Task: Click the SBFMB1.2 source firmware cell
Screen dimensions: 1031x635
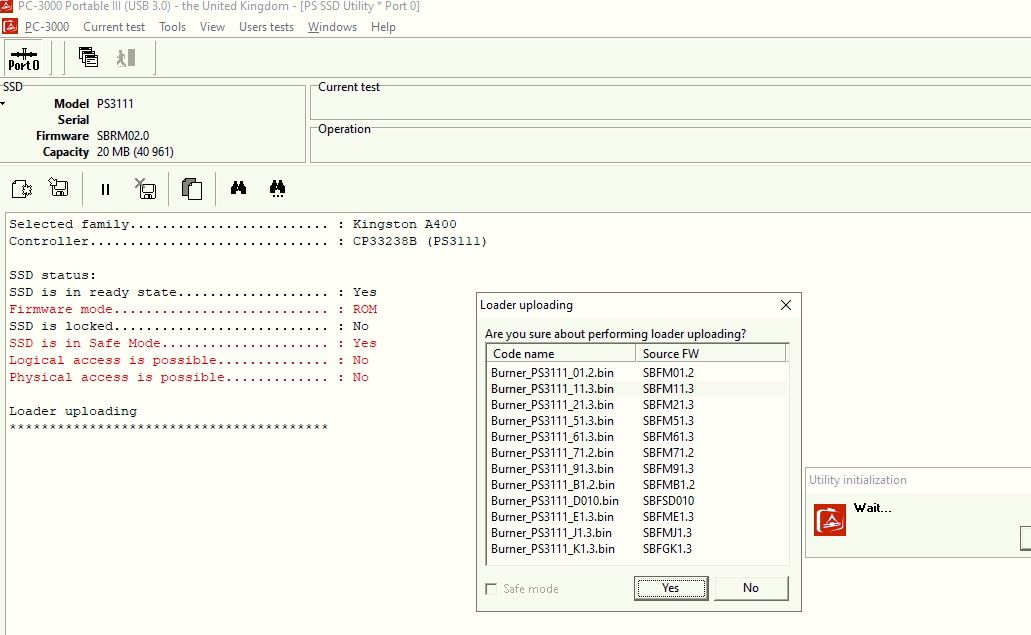Action: click(x=669, y=484)
